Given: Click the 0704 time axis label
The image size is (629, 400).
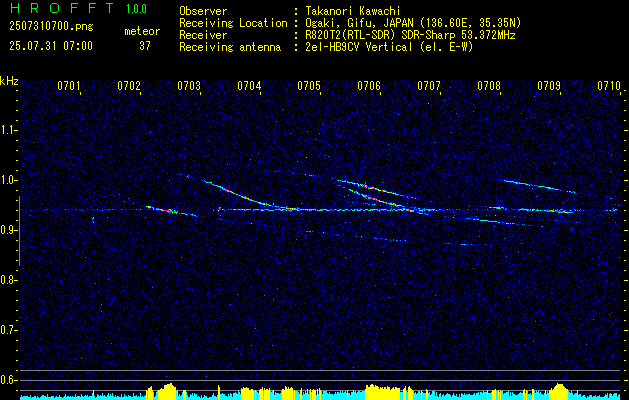Looking at the screenshot, I should pos(249,85).
